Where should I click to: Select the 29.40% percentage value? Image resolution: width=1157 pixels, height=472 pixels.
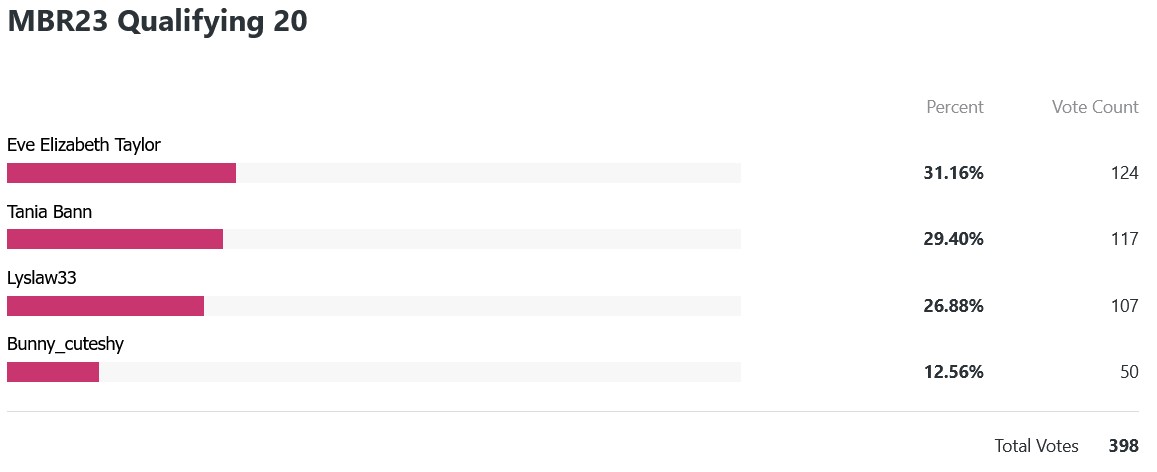point(953,240)
